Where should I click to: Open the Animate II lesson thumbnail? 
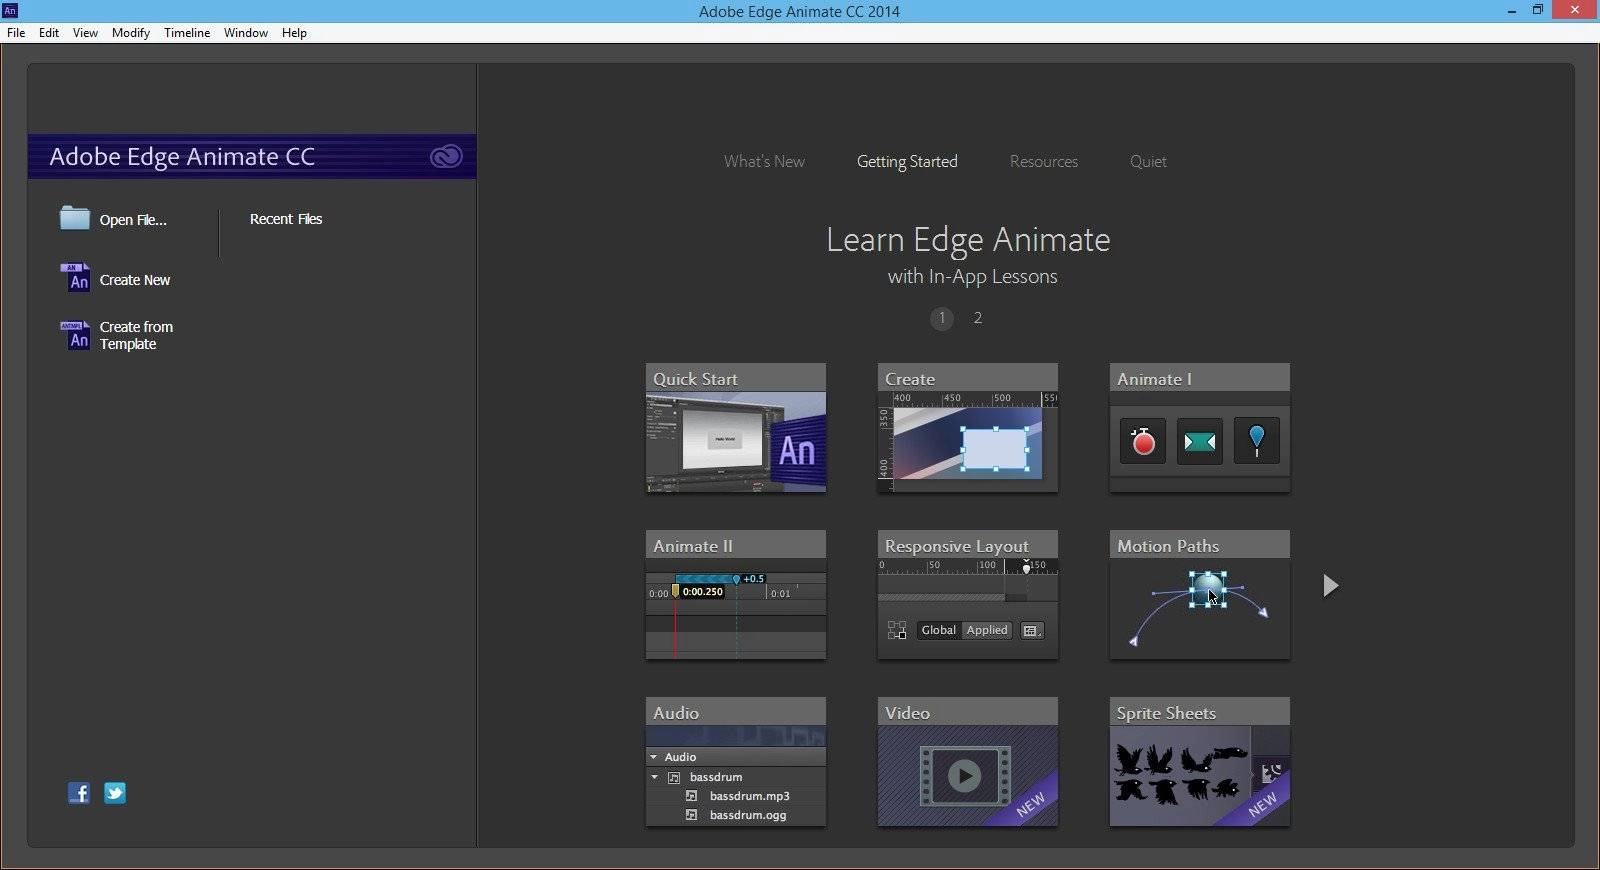(736, 609)
